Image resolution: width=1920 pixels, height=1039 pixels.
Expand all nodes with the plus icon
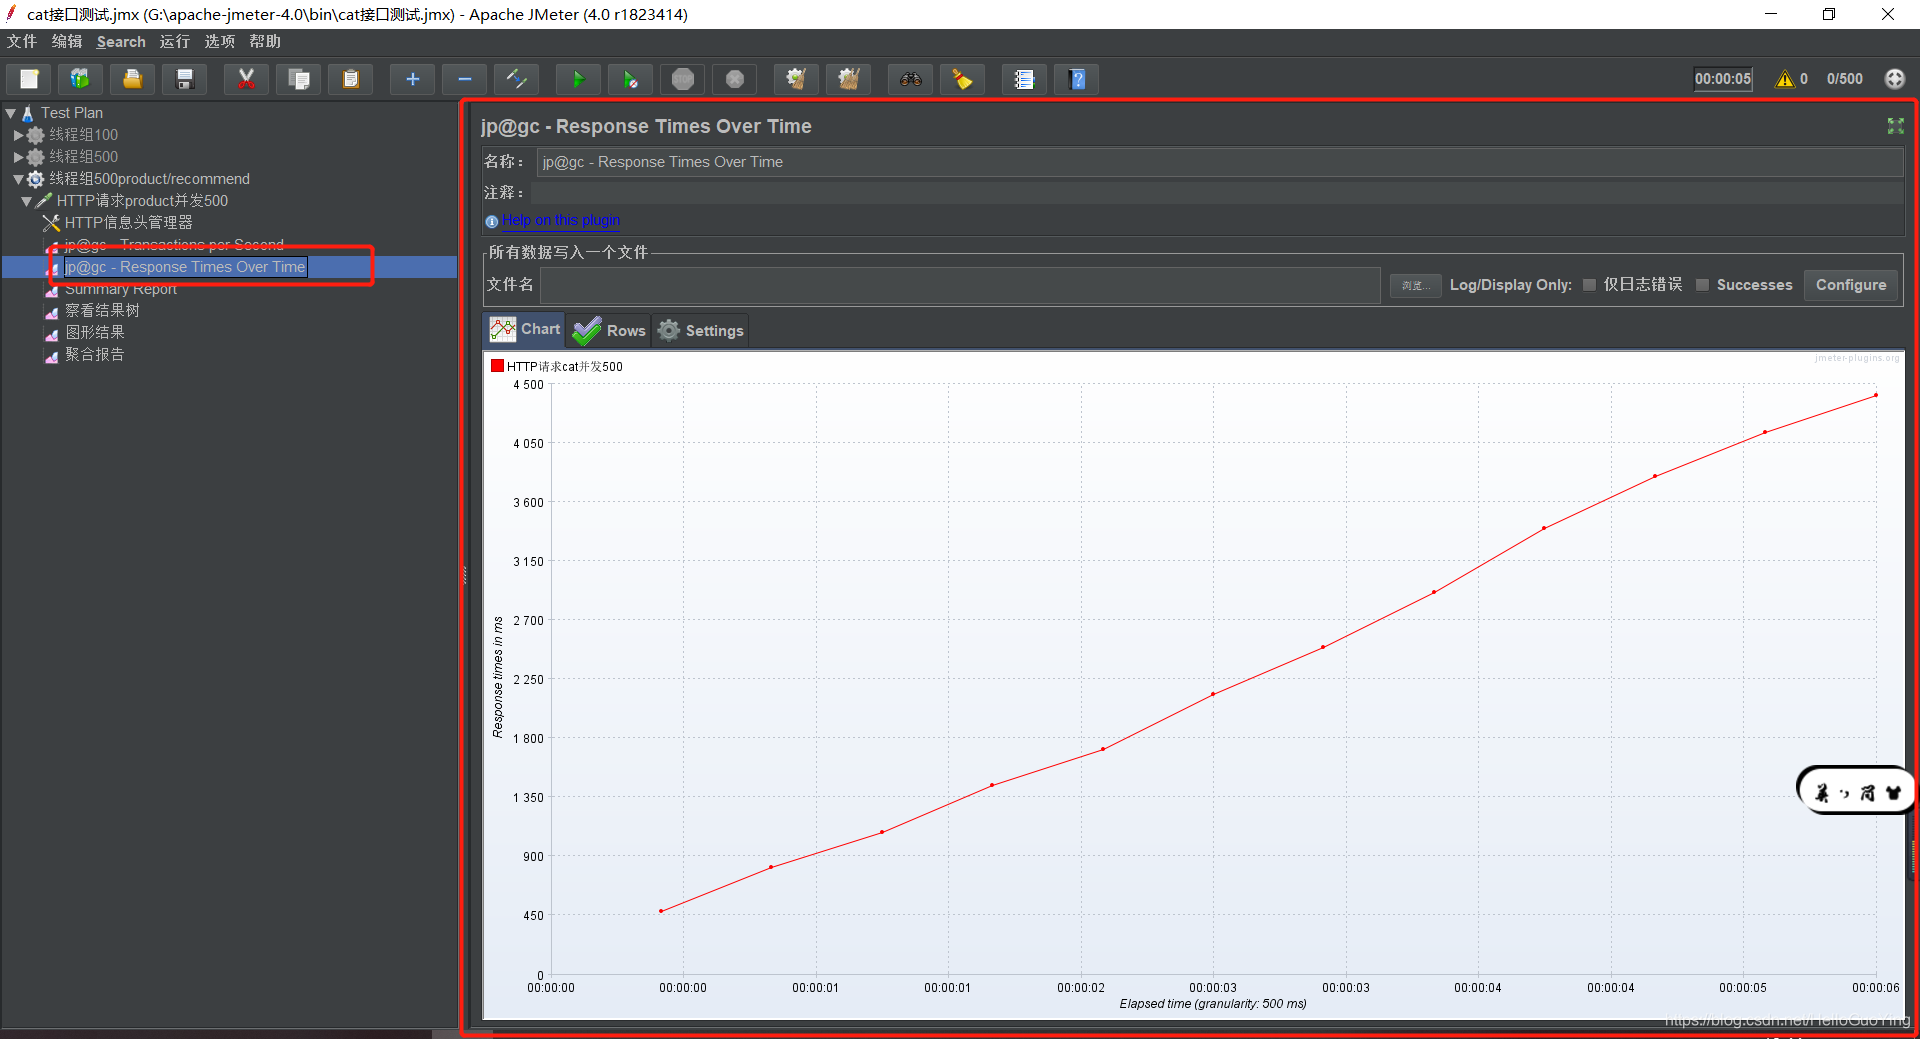point(412,79)
